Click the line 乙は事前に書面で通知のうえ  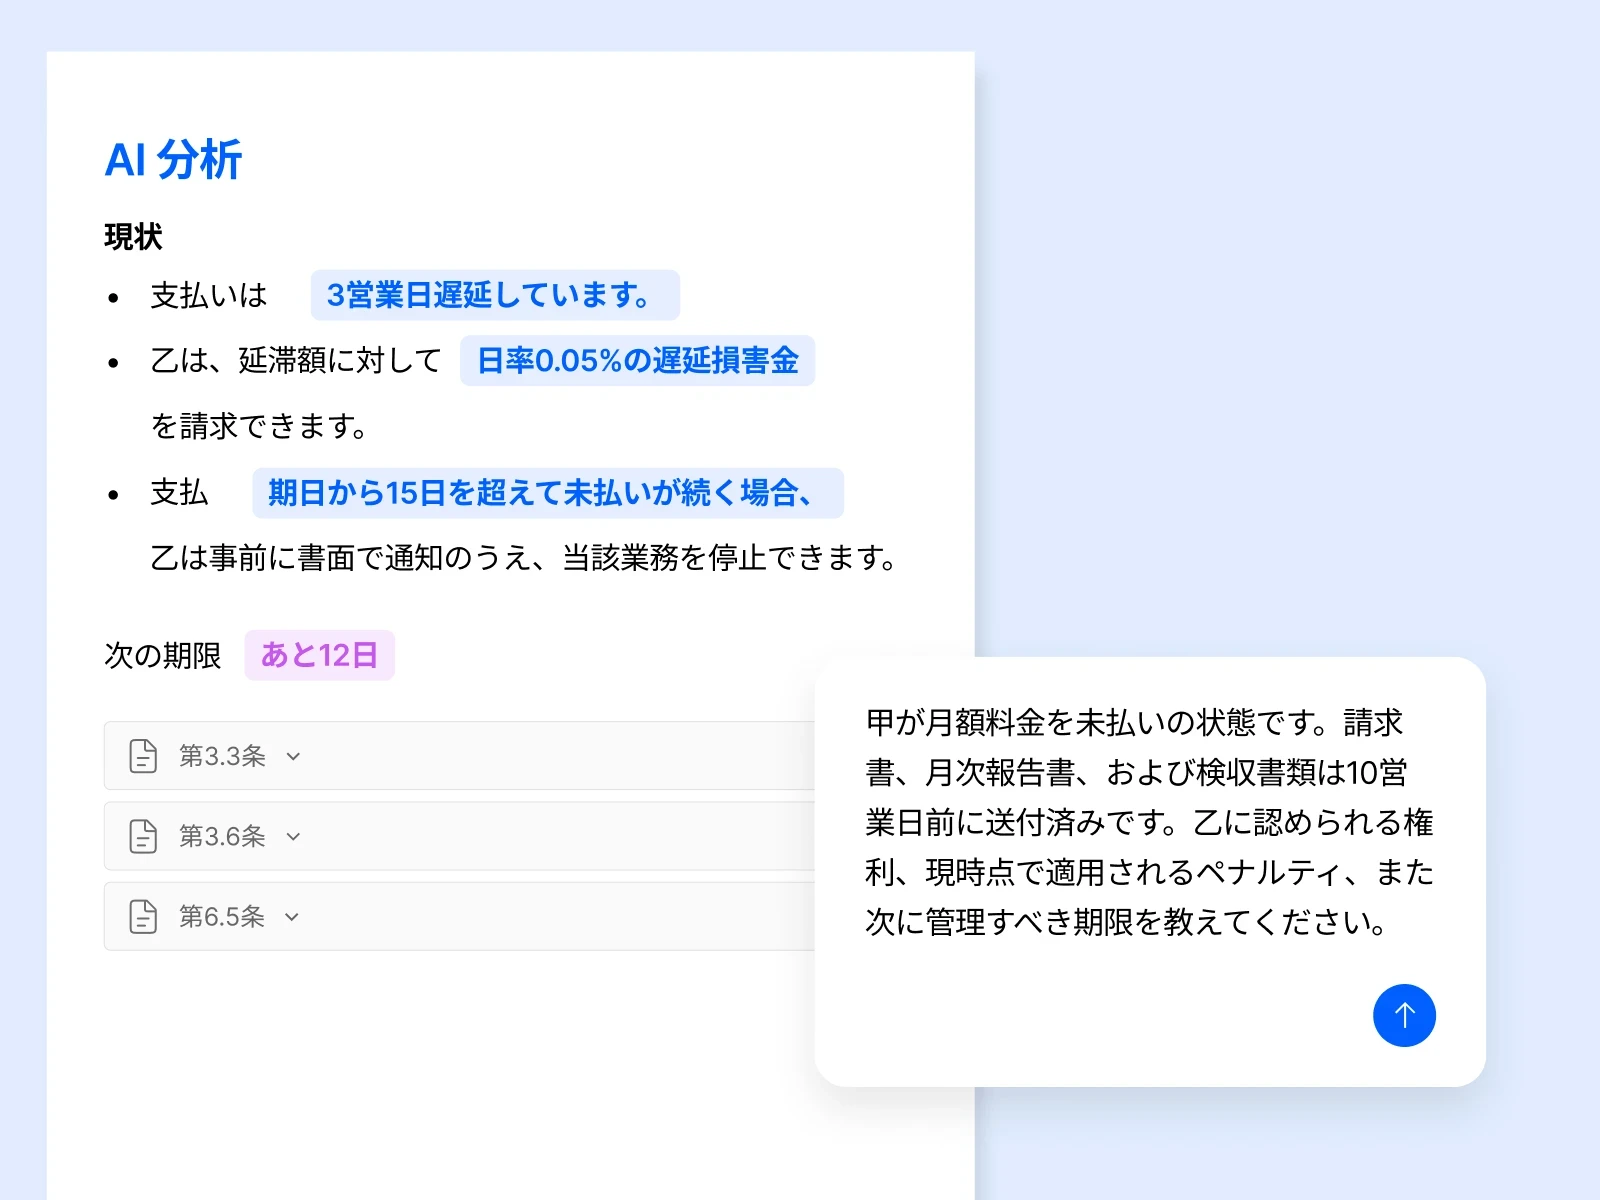tap(523, 557)
